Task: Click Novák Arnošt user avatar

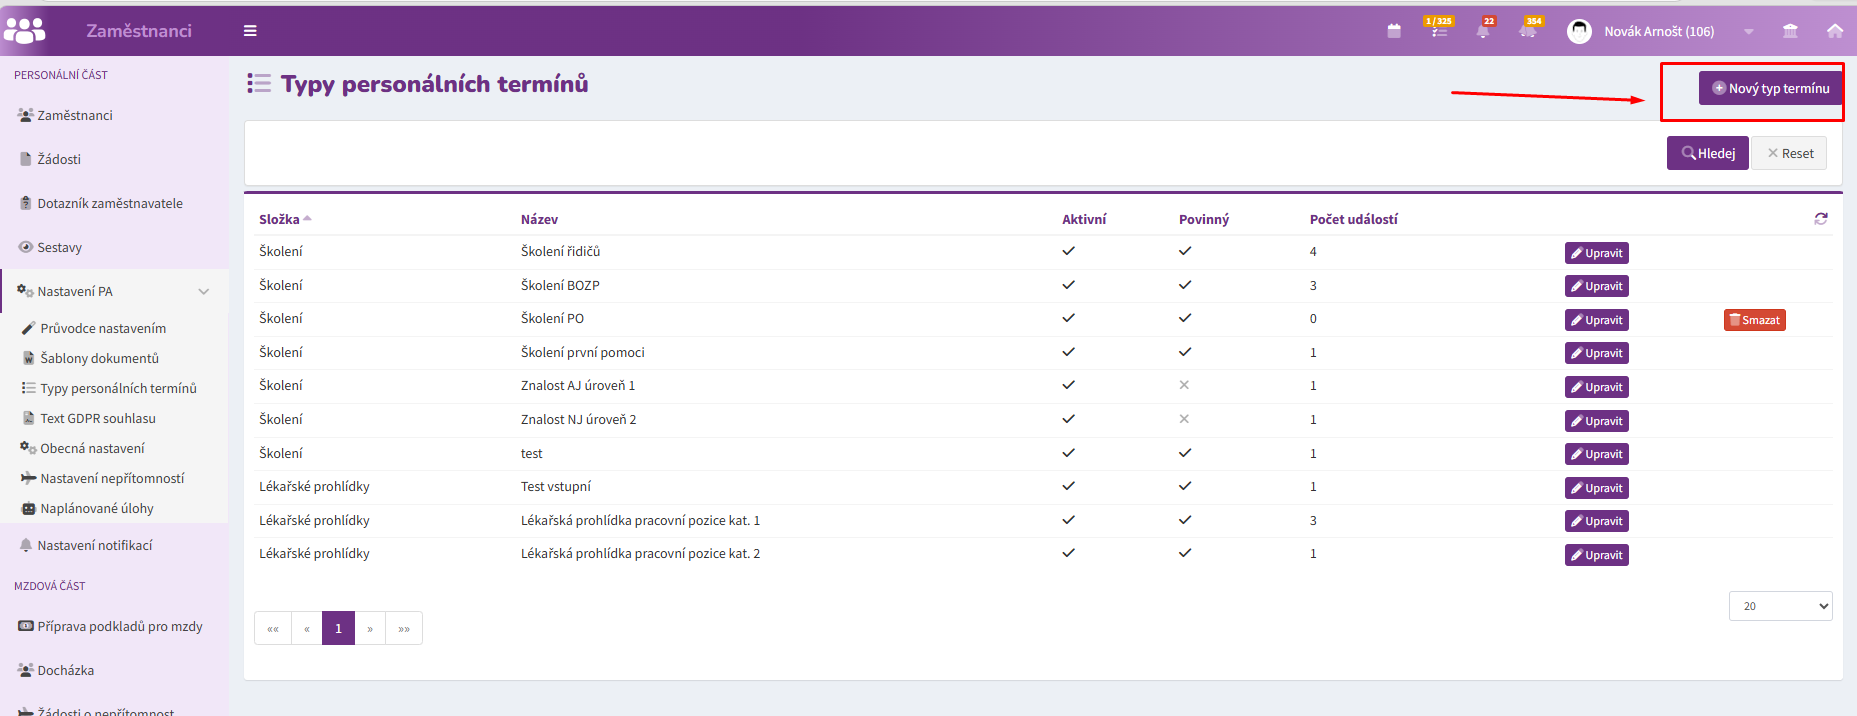Action: click(1579, 31)
